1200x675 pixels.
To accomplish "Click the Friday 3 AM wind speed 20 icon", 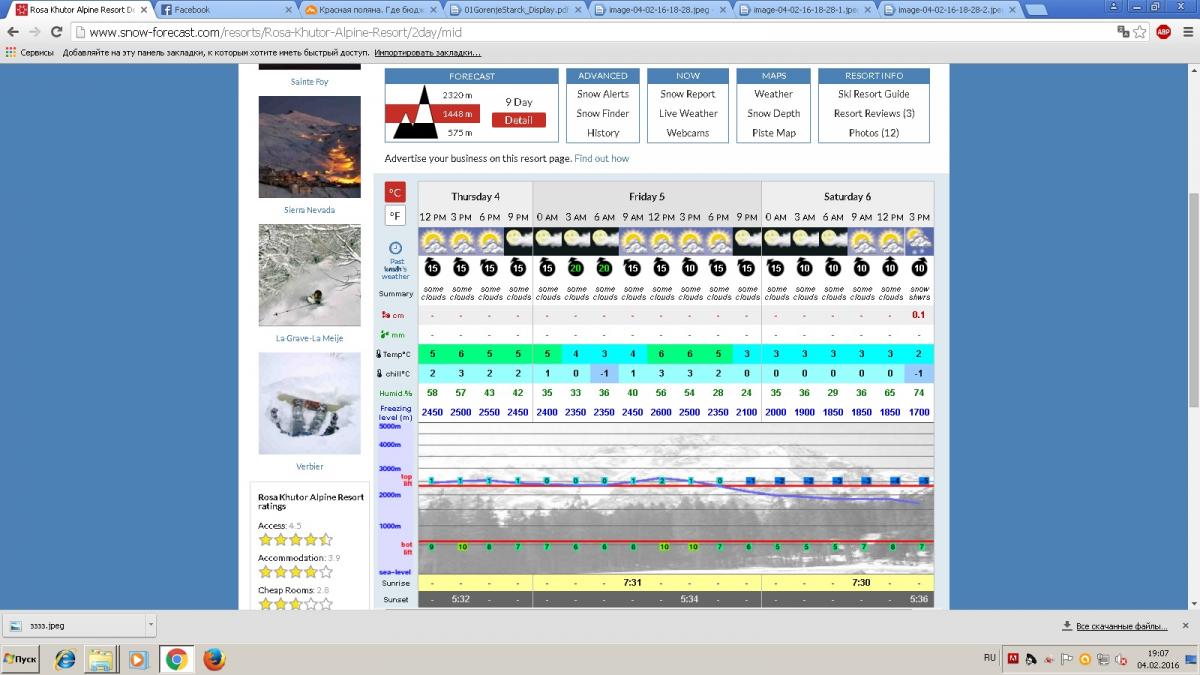I will 575,268.
